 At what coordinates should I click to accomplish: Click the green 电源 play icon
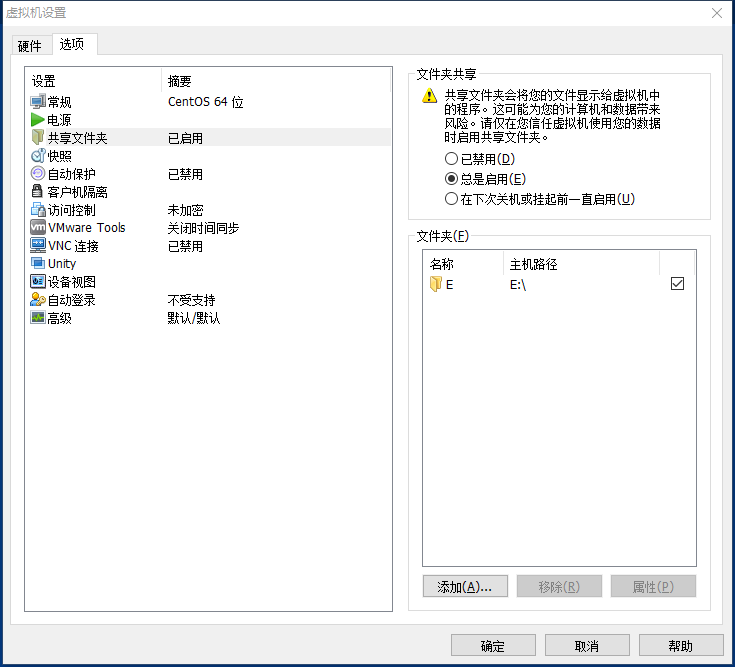coord(38,120)
